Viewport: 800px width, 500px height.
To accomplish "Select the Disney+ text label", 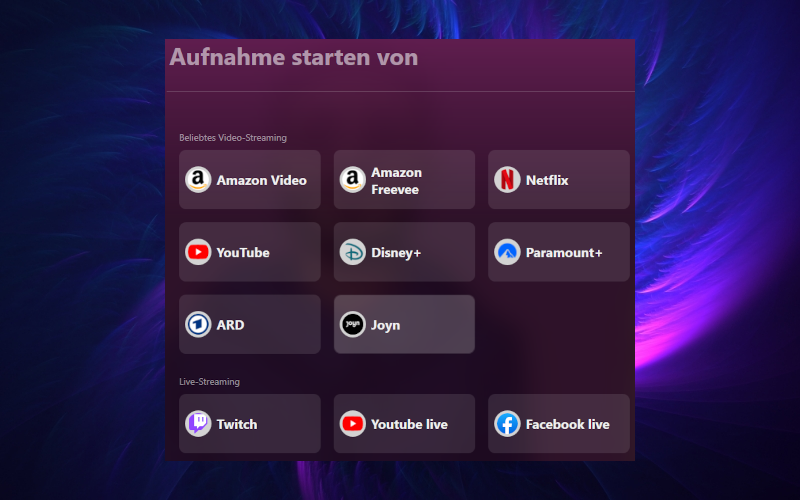I will click(x=396, y=253).
